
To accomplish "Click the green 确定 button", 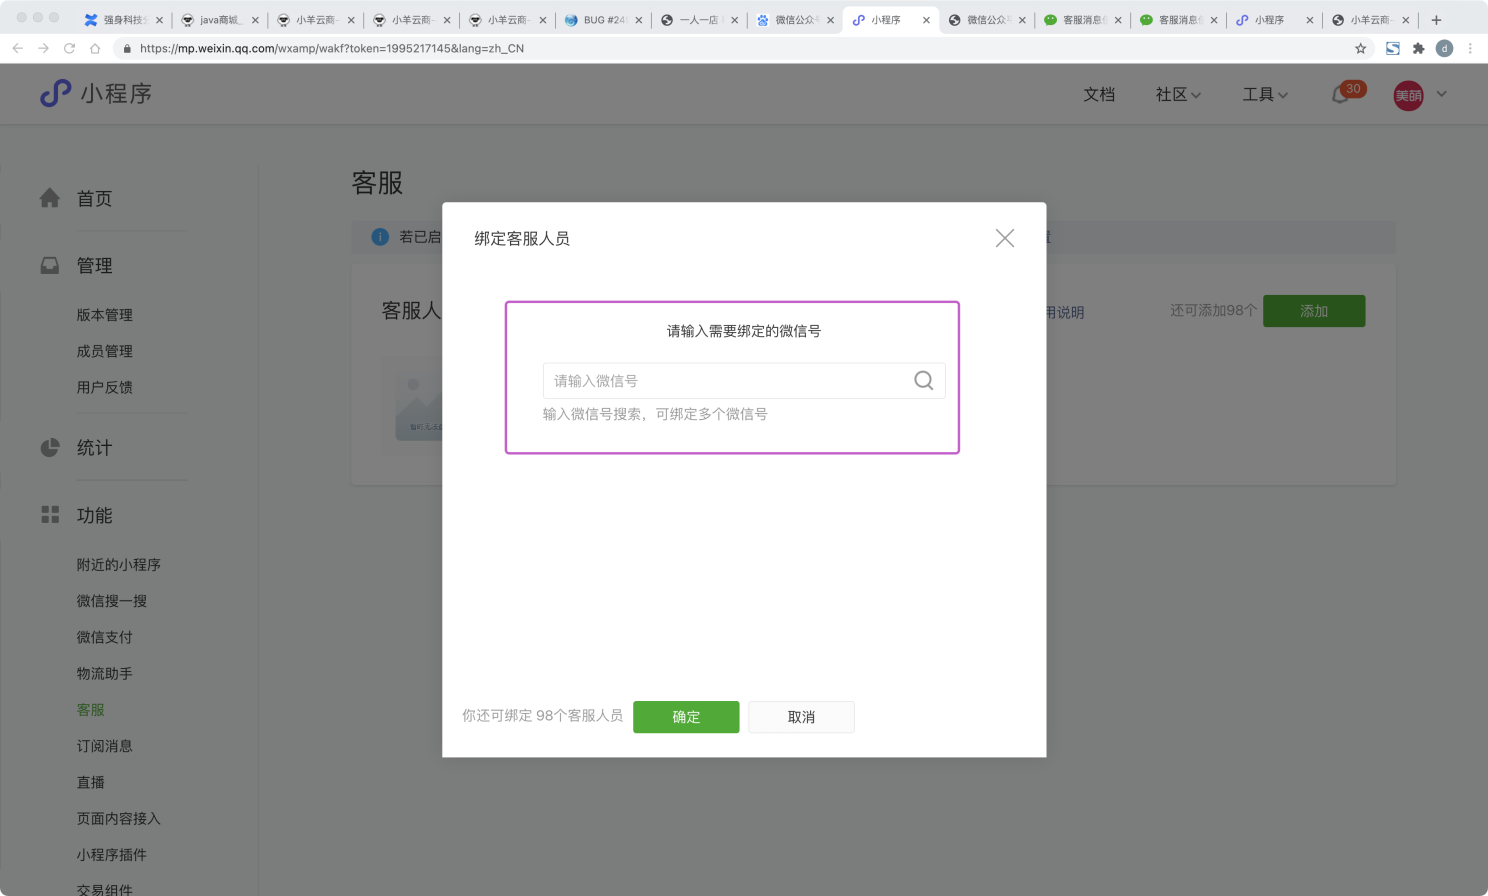I will [686, 717].
